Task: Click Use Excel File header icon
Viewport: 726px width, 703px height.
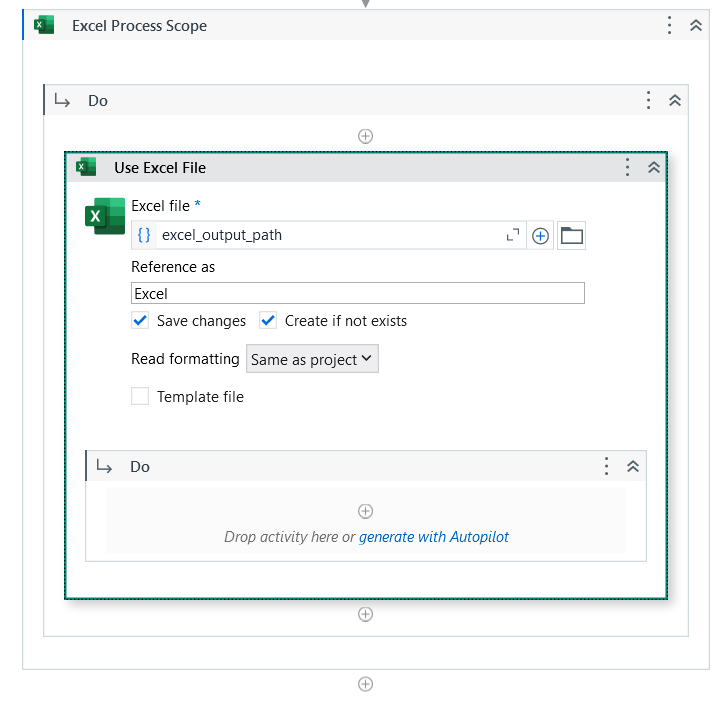Action: [x=86, y=167]
